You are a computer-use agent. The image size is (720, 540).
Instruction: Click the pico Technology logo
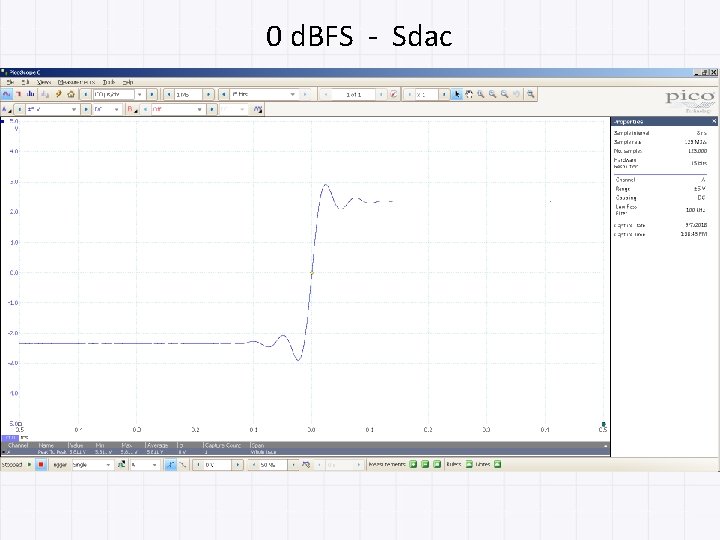click(x=690, y=101)
